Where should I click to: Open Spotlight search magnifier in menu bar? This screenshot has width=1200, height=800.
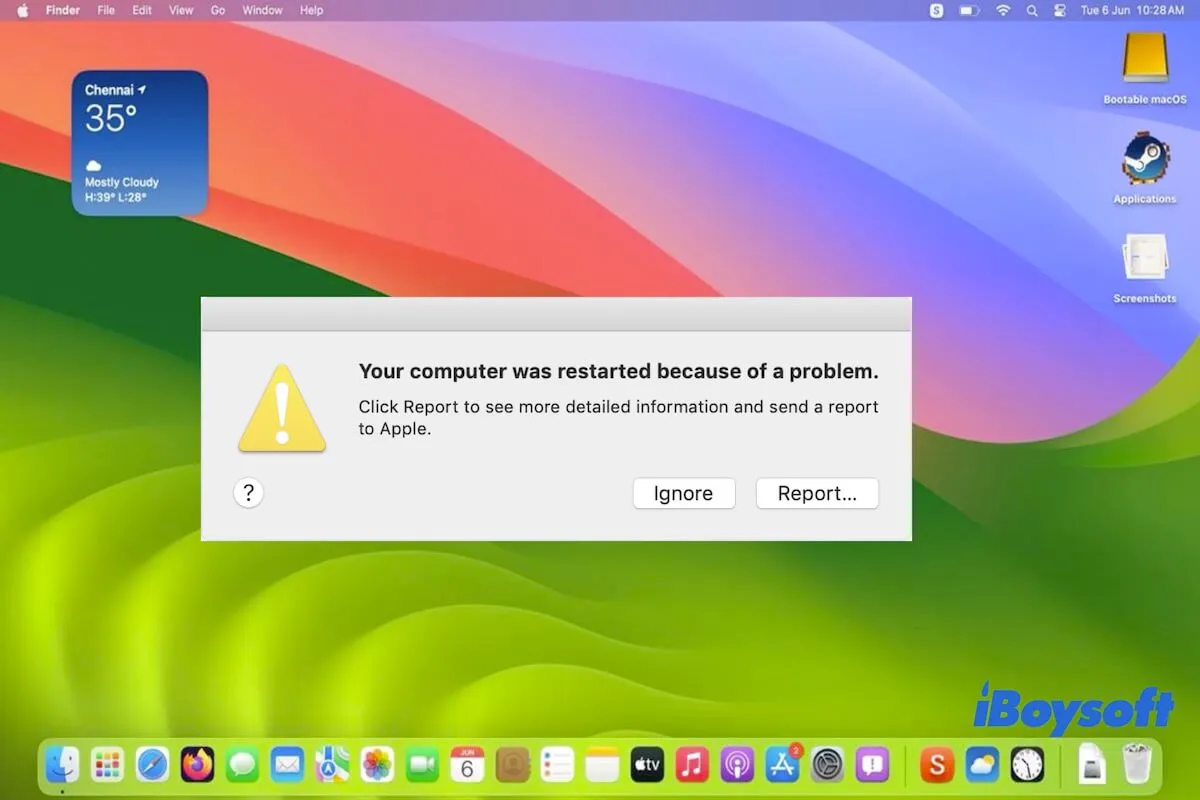click(1031, 10)
